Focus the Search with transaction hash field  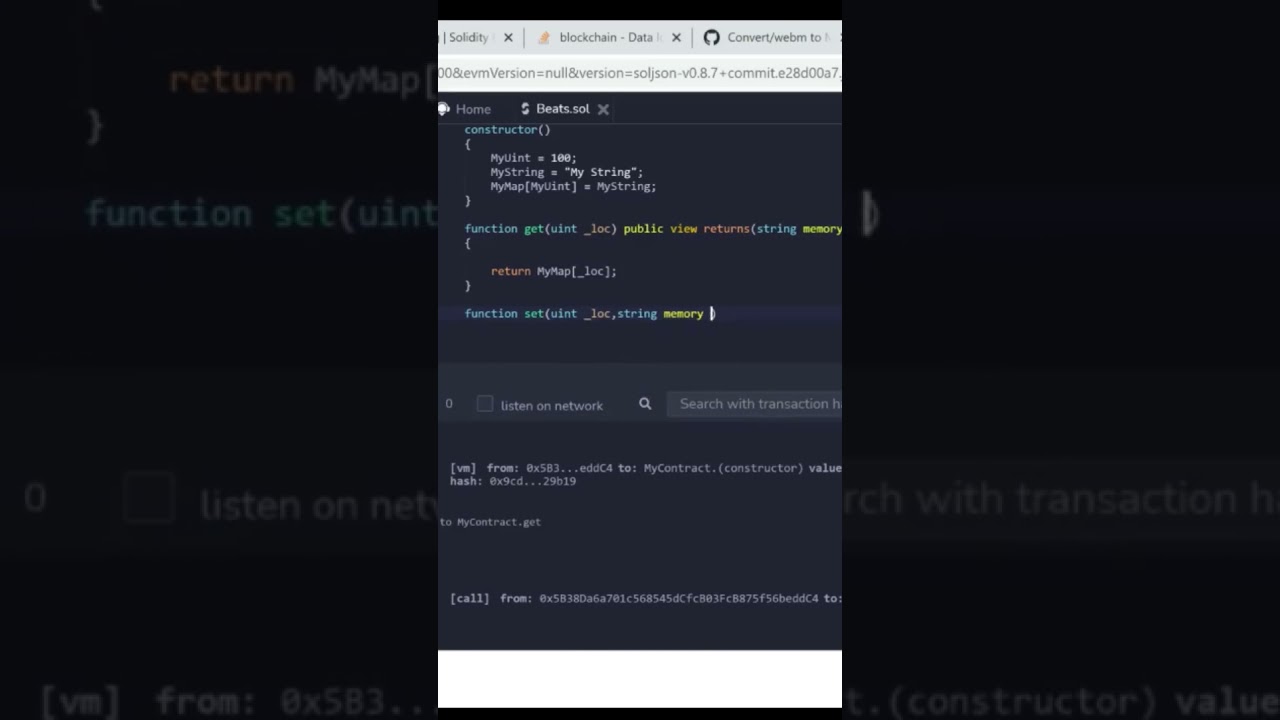(756, 404)
